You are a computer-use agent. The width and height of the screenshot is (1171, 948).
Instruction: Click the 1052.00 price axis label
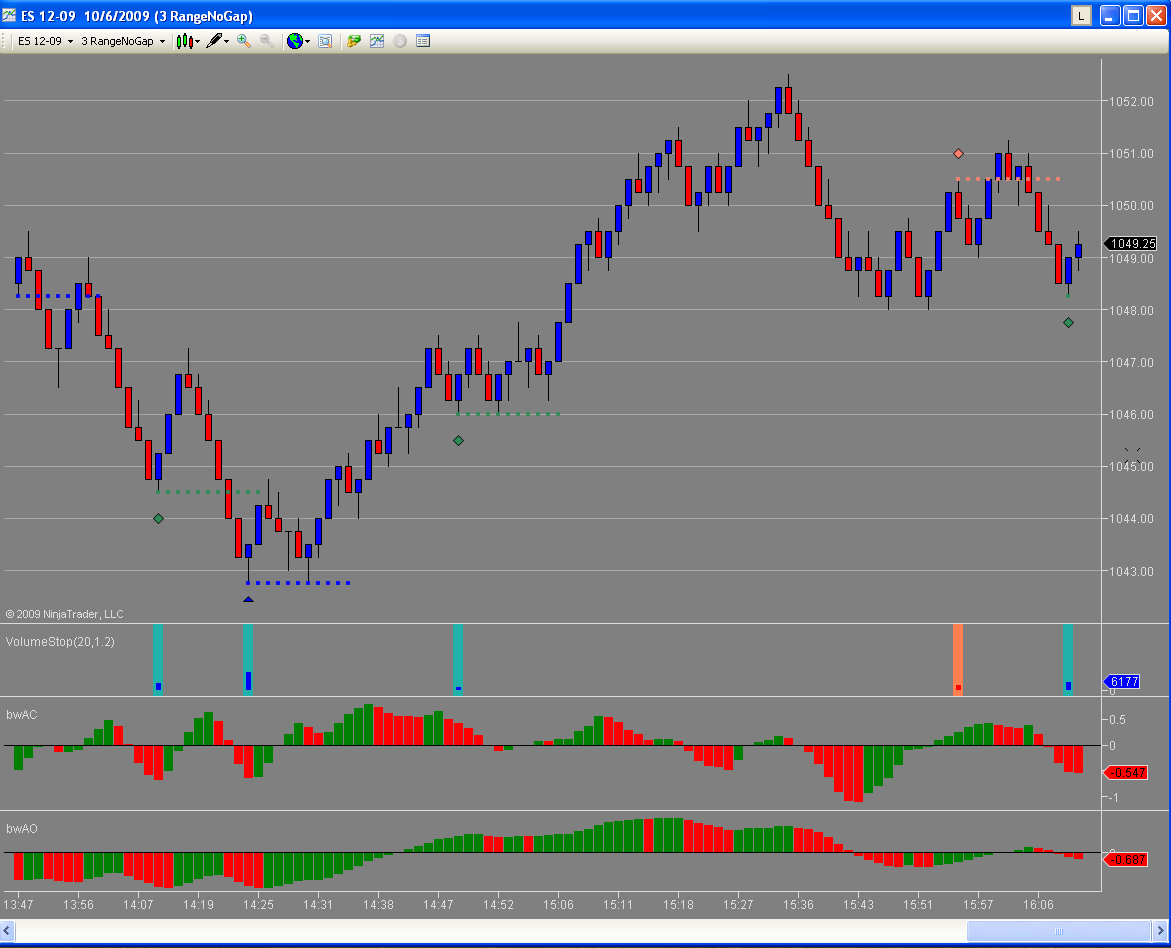pos(1131,102)
